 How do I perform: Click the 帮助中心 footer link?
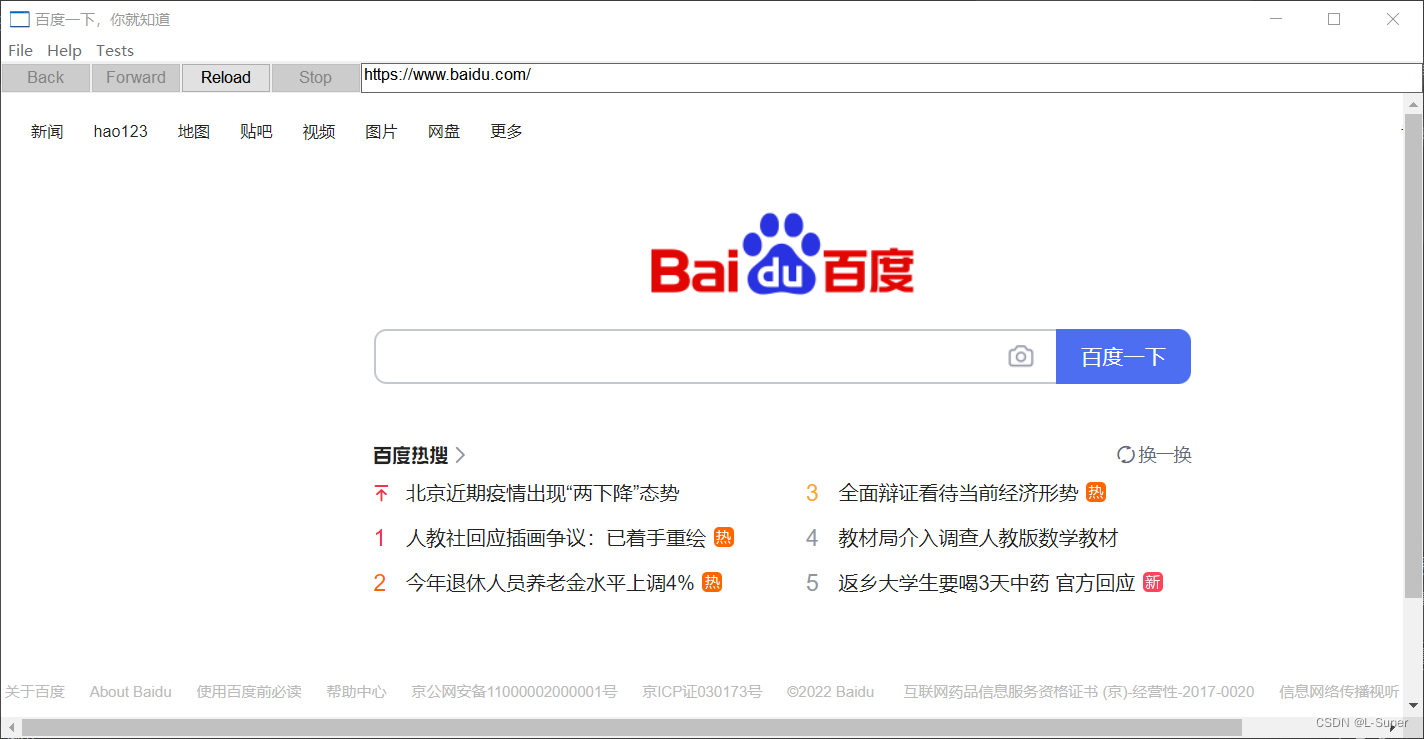(x=356, y=691)
